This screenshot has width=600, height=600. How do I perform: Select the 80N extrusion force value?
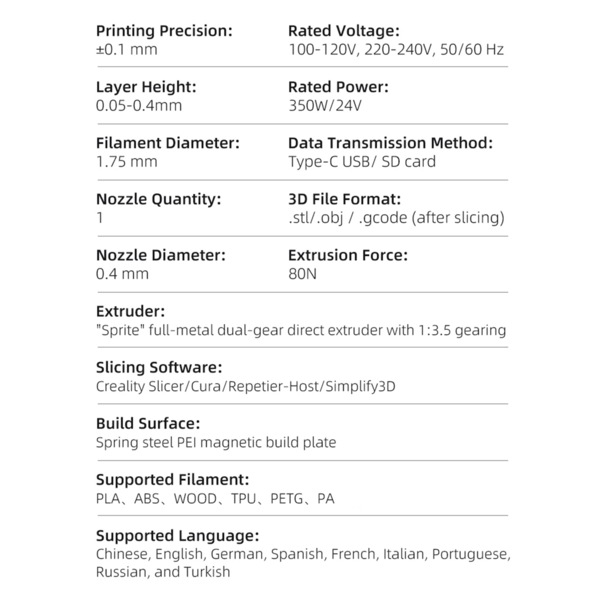pos(302,274)
